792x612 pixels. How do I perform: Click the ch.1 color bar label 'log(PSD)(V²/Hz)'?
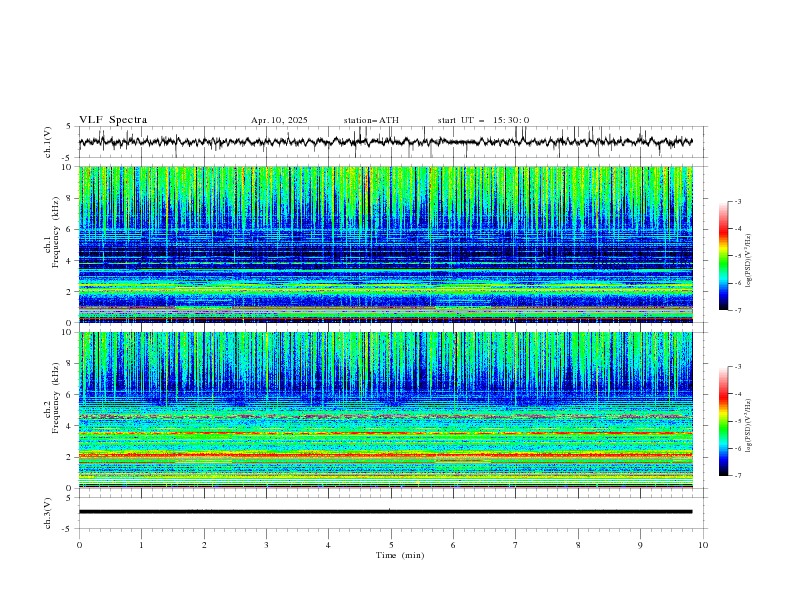[x=748, y=261]
